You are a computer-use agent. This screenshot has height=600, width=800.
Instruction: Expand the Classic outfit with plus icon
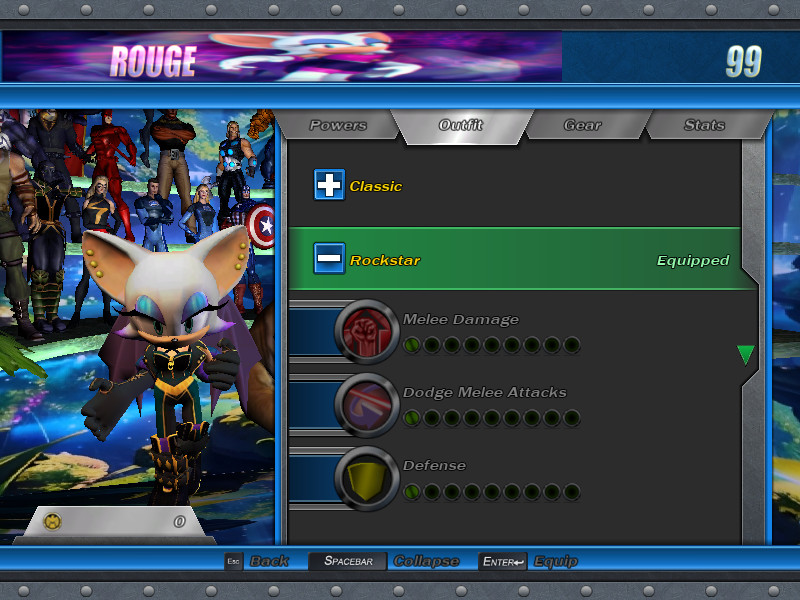(x=329, y=184)
